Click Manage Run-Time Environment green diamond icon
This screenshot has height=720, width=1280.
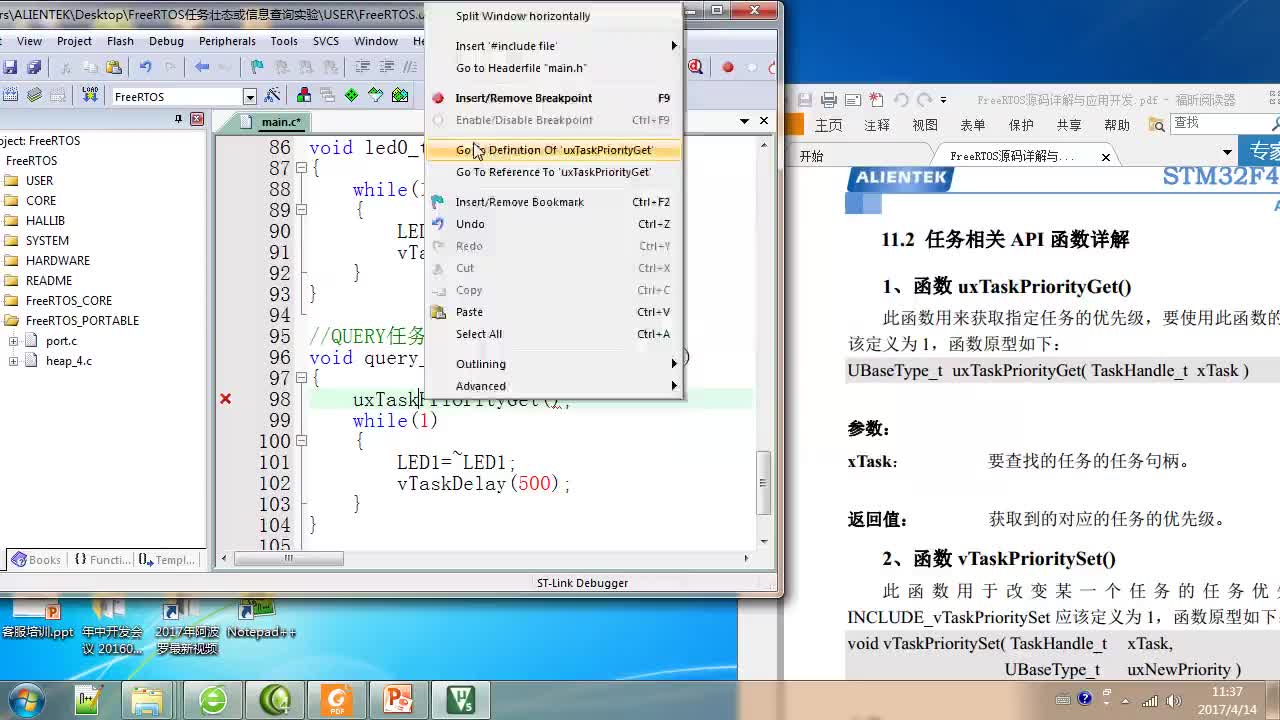click(351, 96)
